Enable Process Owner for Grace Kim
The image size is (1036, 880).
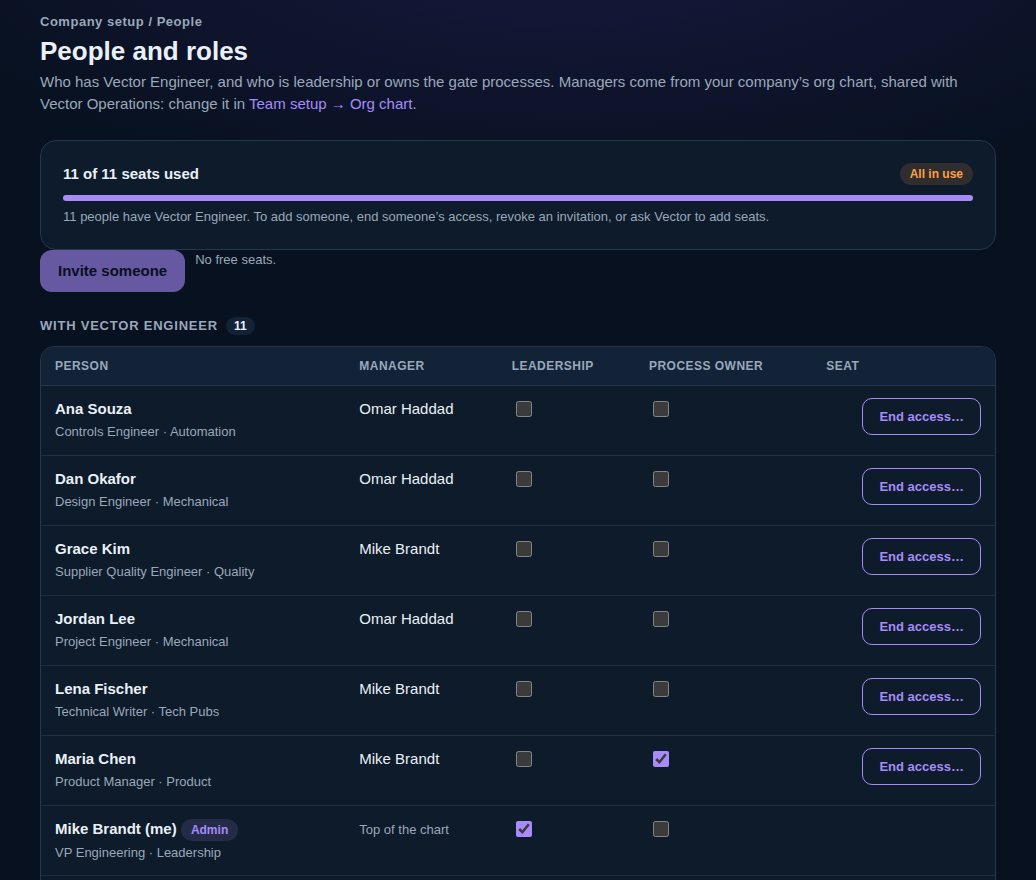pos(661,549)
